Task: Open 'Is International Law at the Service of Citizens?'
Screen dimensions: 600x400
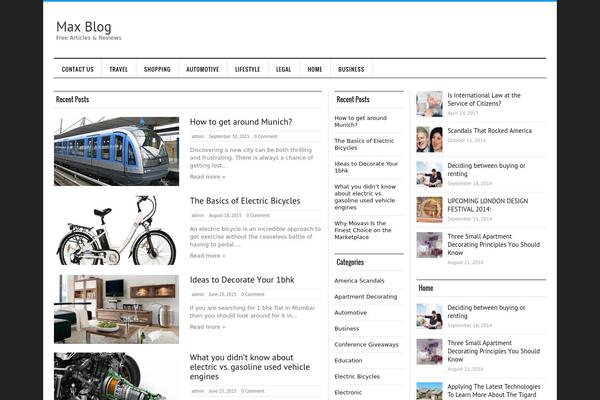Action: 484,99
